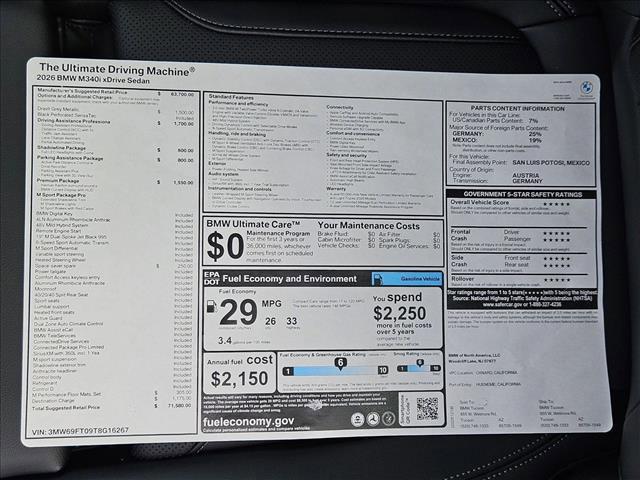The image size is (640, 480).
Task: Click the smartphone QR code
Action: pyautogui.click(x=427, y=409)
